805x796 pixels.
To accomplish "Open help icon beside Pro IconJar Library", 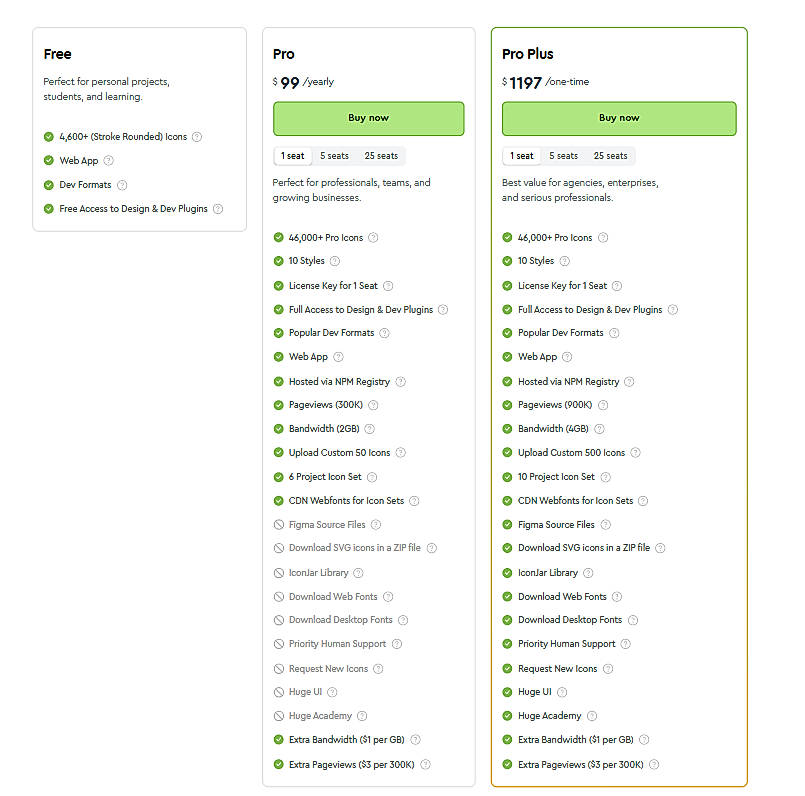I will [358, 573].
